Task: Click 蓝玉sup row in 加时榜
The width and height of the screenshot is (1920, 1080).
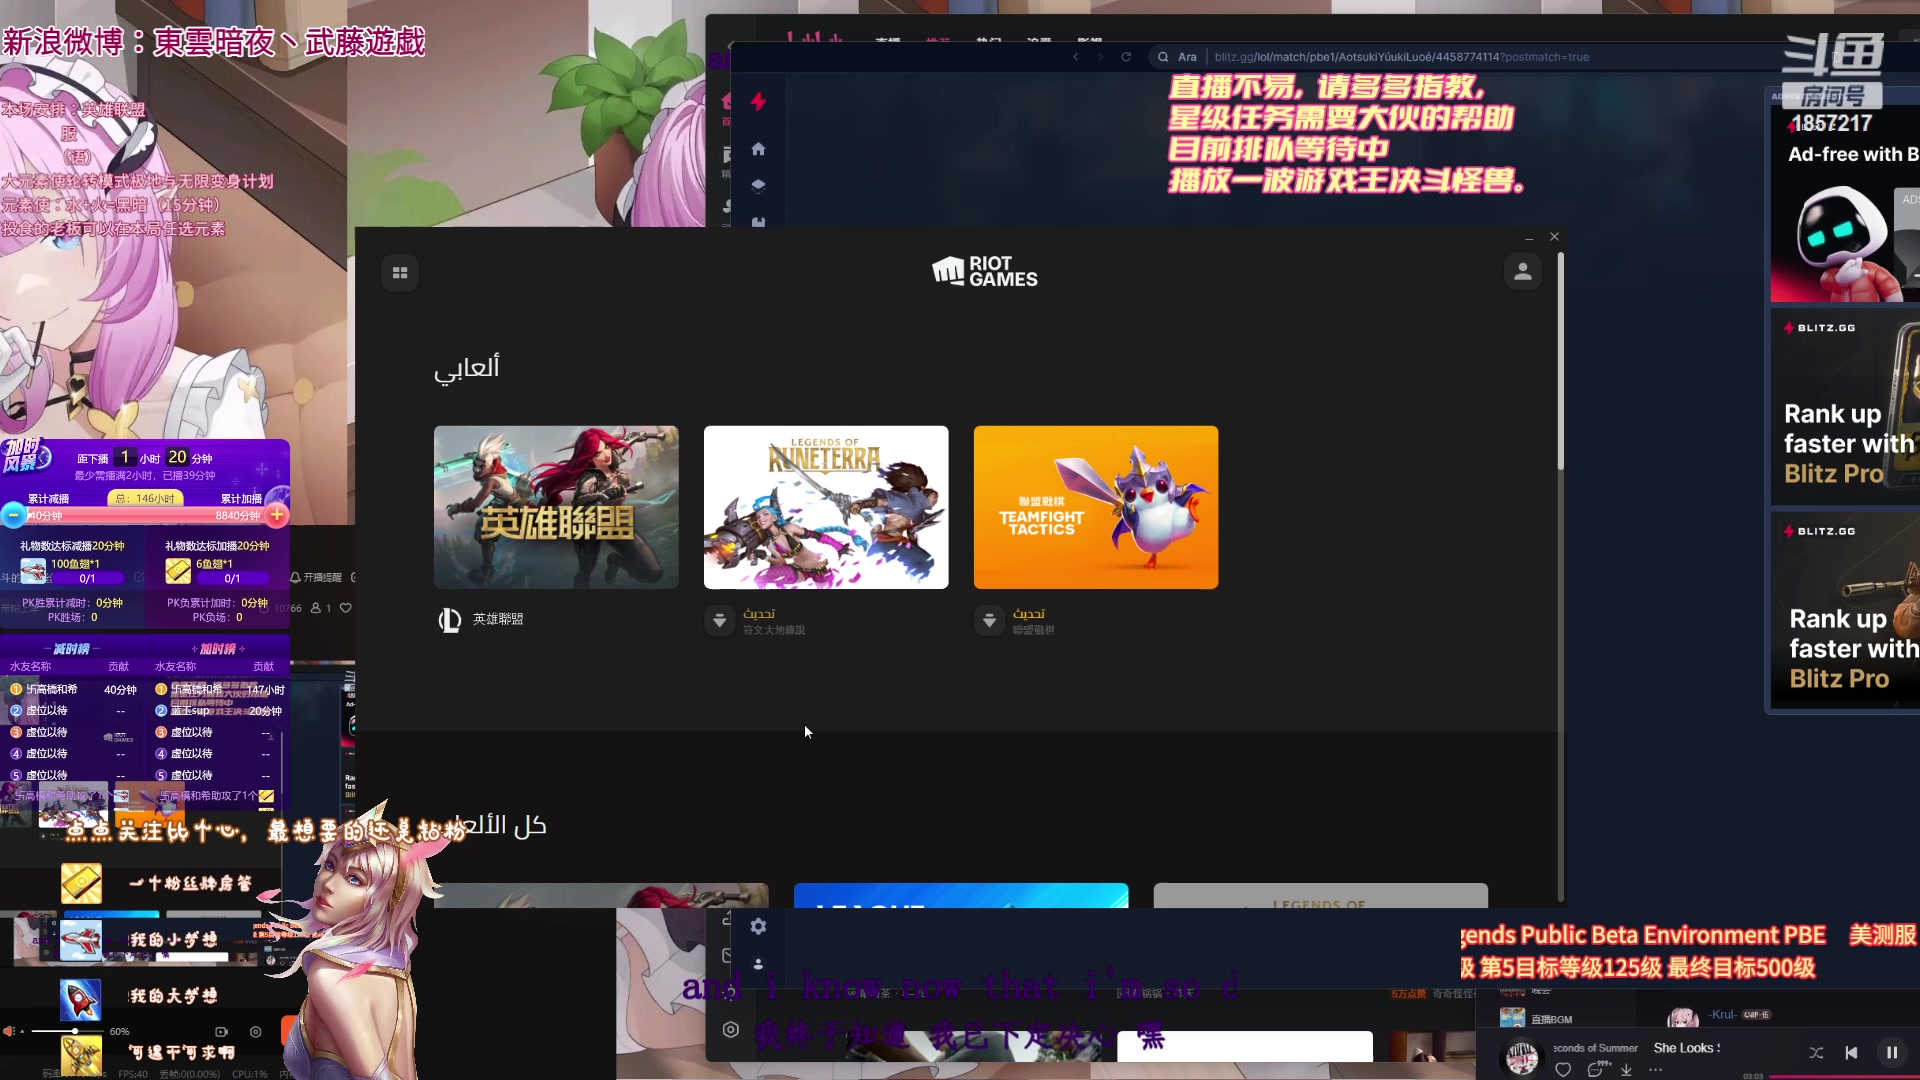Action: [x=218, y=711]
